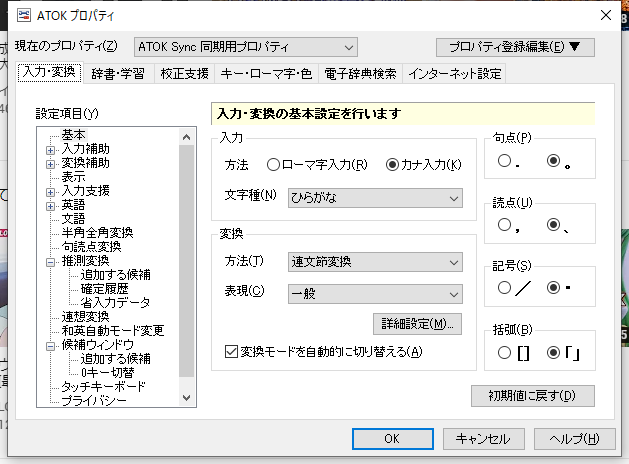
Task: Open the 変換方法 連文節変換 dropdown
Action: pos(375,262)
